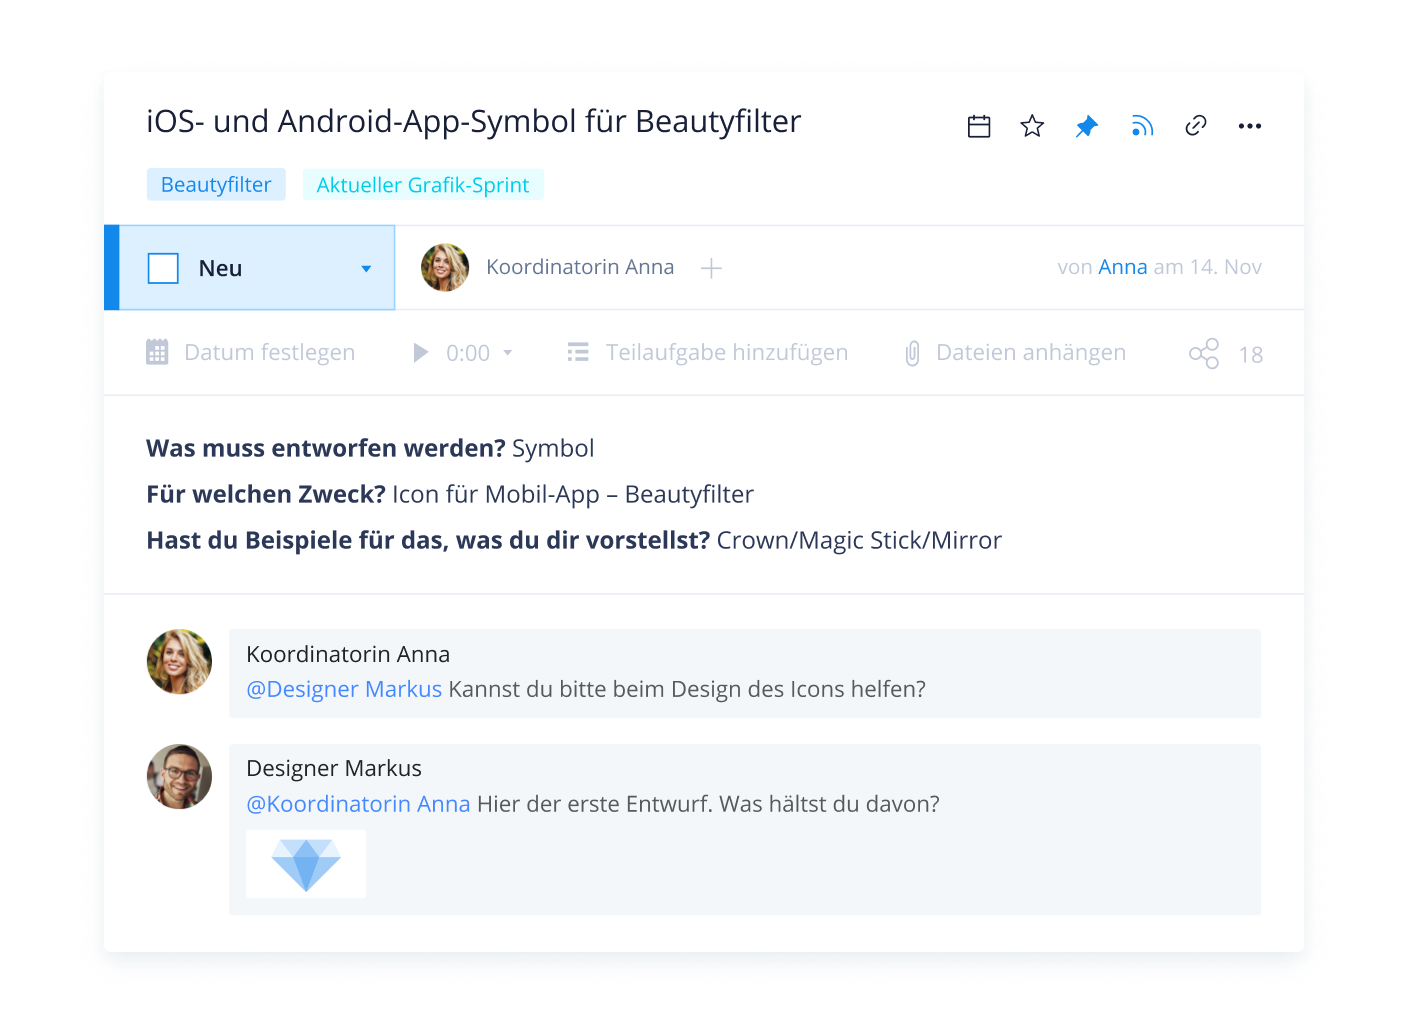
Task: Star this task as favorite
Action: (x=1032, y=127)
